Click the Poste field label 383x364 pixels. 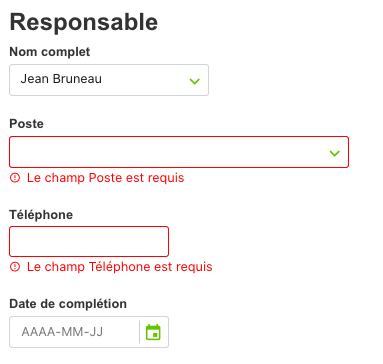pos(26,124)
